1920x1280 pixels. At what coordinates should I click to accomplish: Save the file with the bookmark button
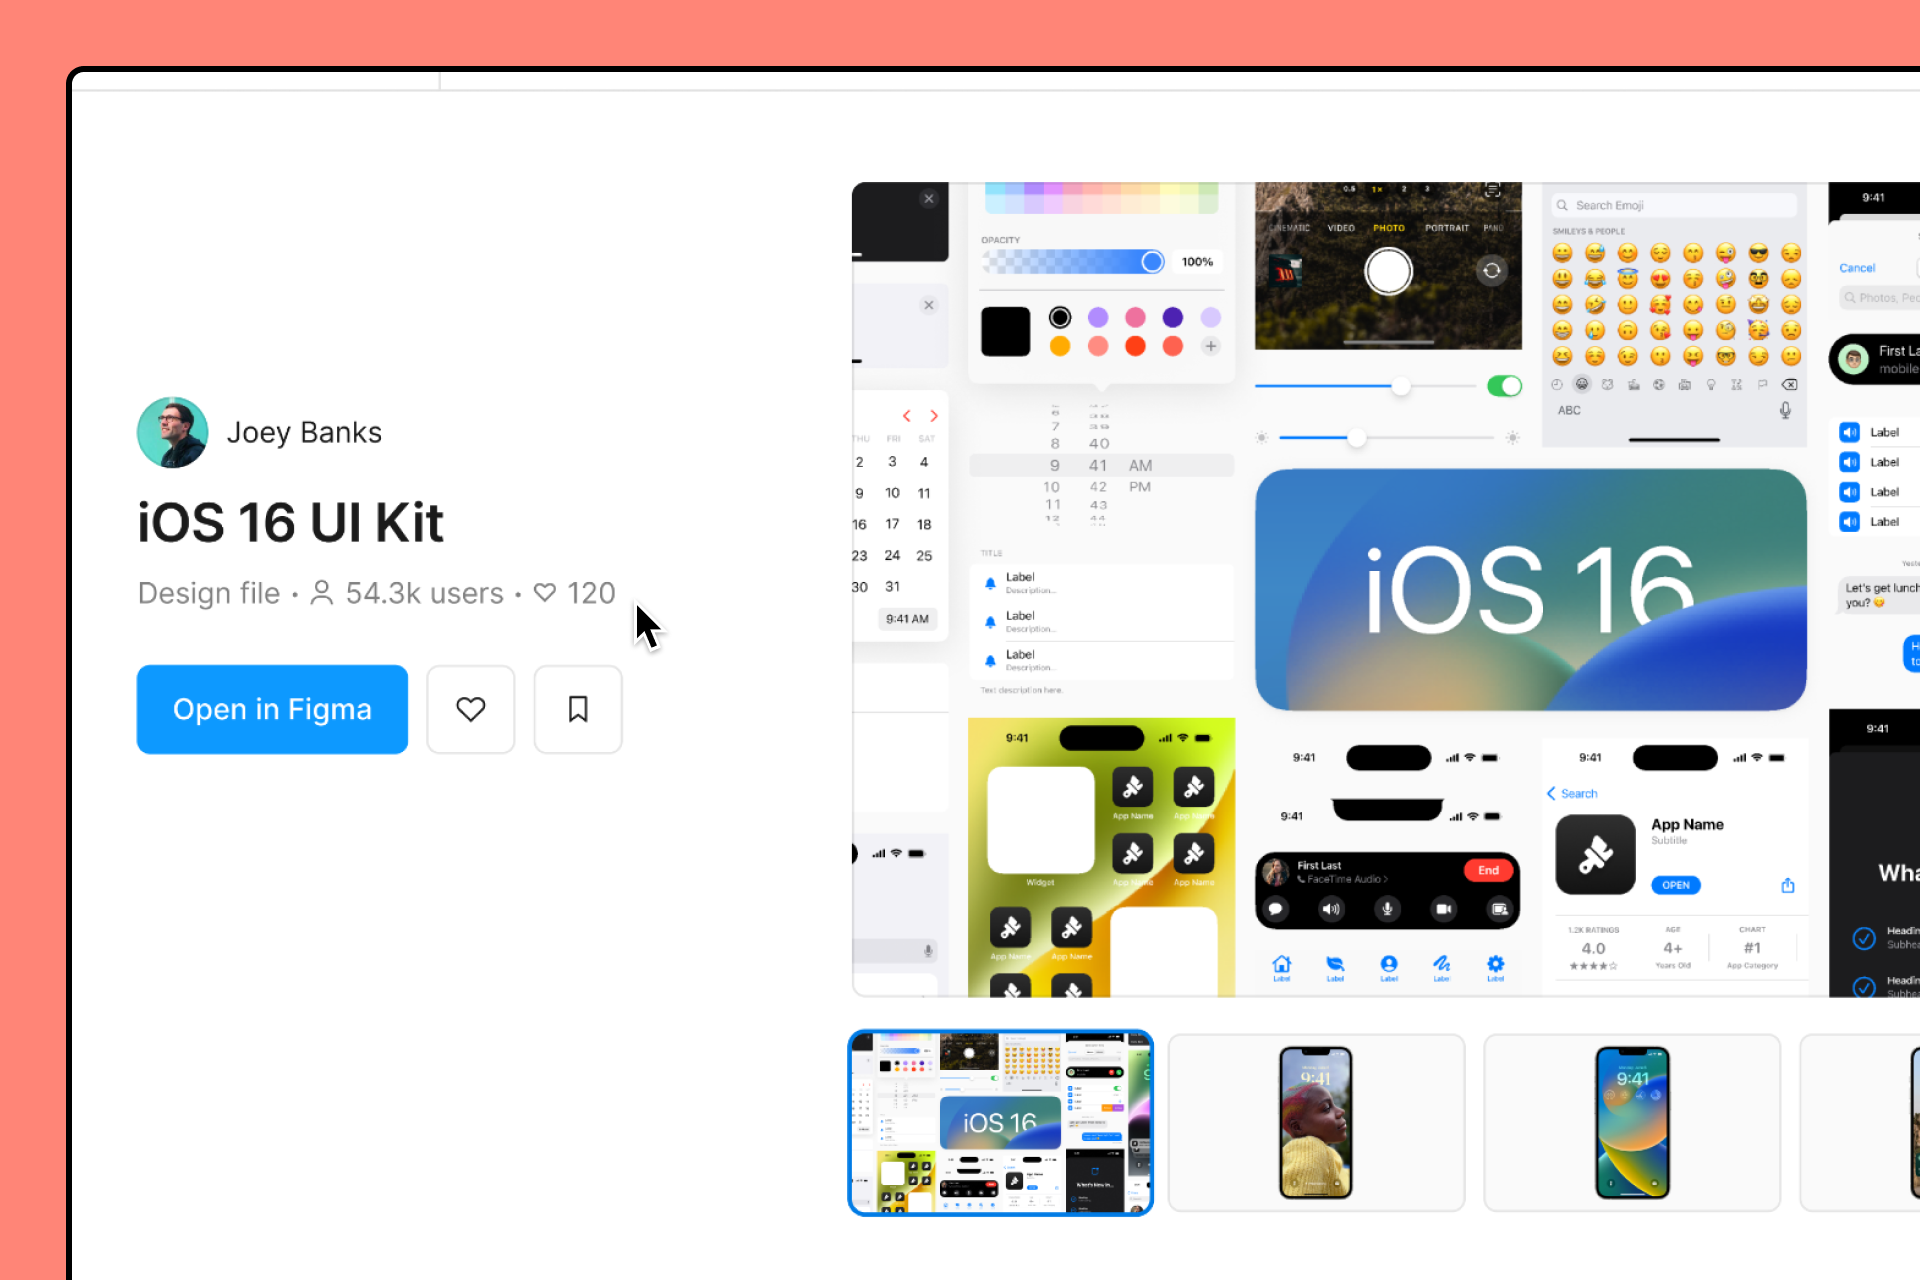pos(578,709)
